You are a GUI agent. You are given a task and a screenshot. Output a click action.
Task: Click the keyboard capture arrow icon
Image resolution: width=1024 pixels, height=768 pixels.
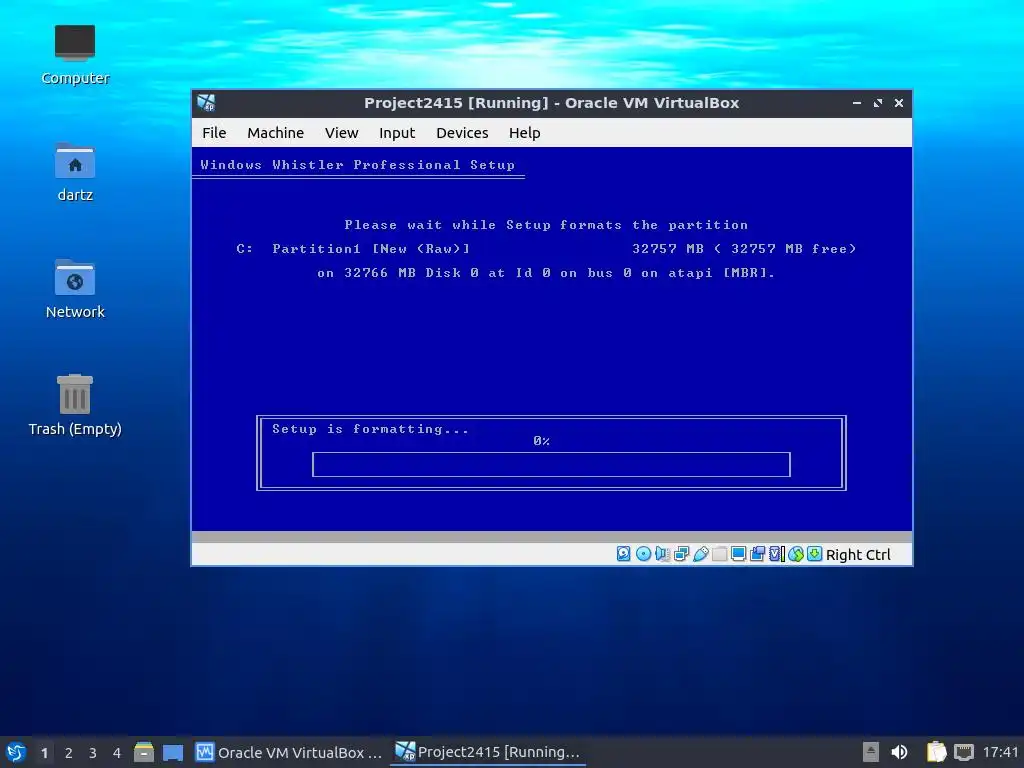[814, 554]
